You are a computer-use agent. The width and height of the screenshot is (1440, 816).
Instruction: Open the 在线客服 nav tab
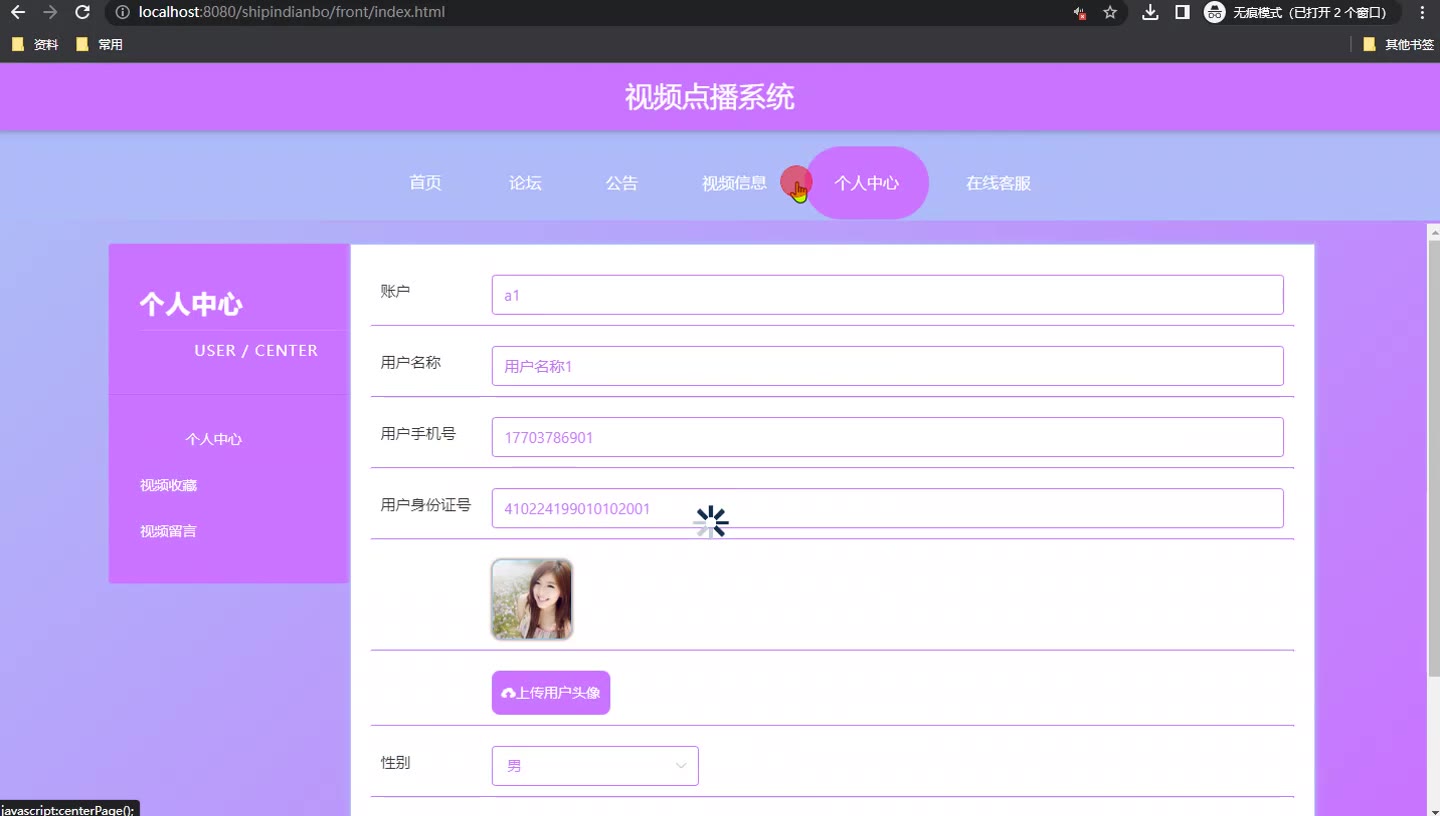click(x=998, y=183)
